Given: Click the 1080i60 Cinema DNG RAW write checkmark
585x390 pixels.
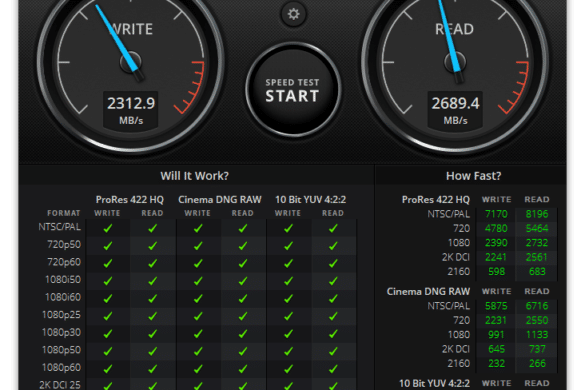Looking at the screenshot, I should (198, 298).
